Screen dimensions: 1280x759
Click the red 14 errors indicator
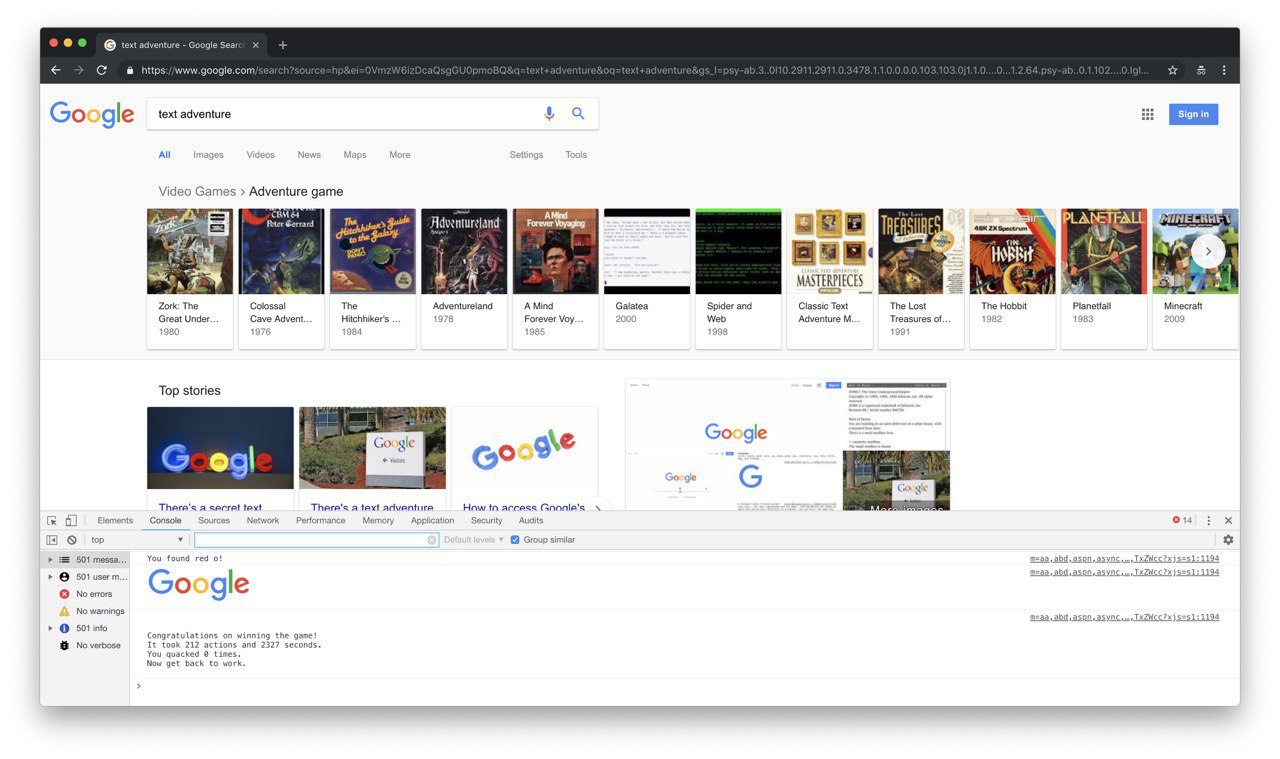[1182, 520]
